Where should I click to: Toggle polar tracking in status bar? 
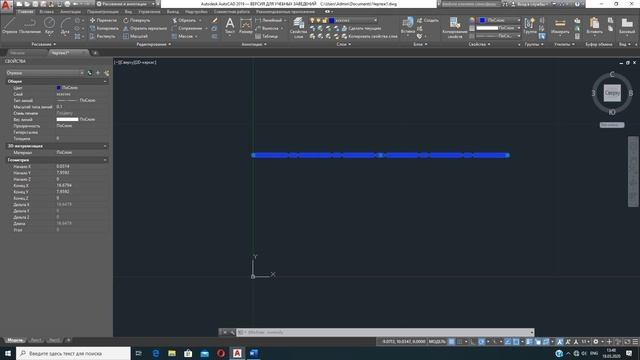pos(482,342)
